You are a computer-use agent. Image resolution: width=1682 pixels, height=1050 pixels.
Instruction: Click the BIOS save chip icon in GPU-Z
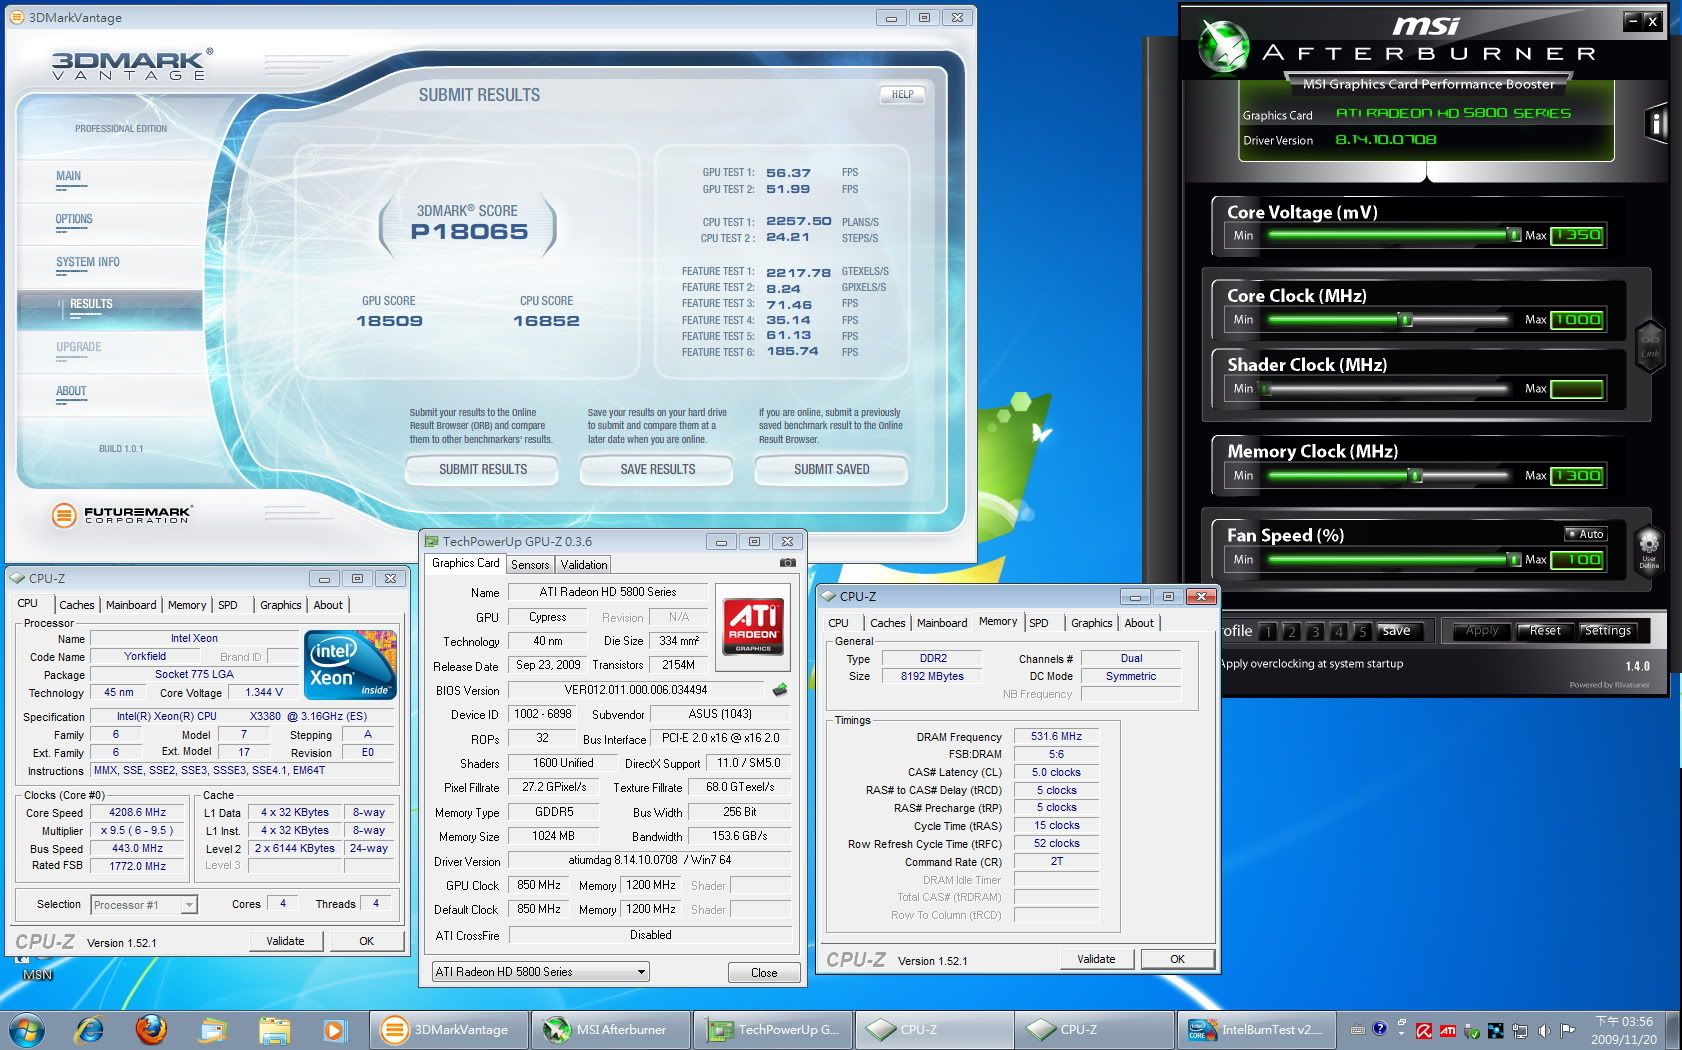780,689
